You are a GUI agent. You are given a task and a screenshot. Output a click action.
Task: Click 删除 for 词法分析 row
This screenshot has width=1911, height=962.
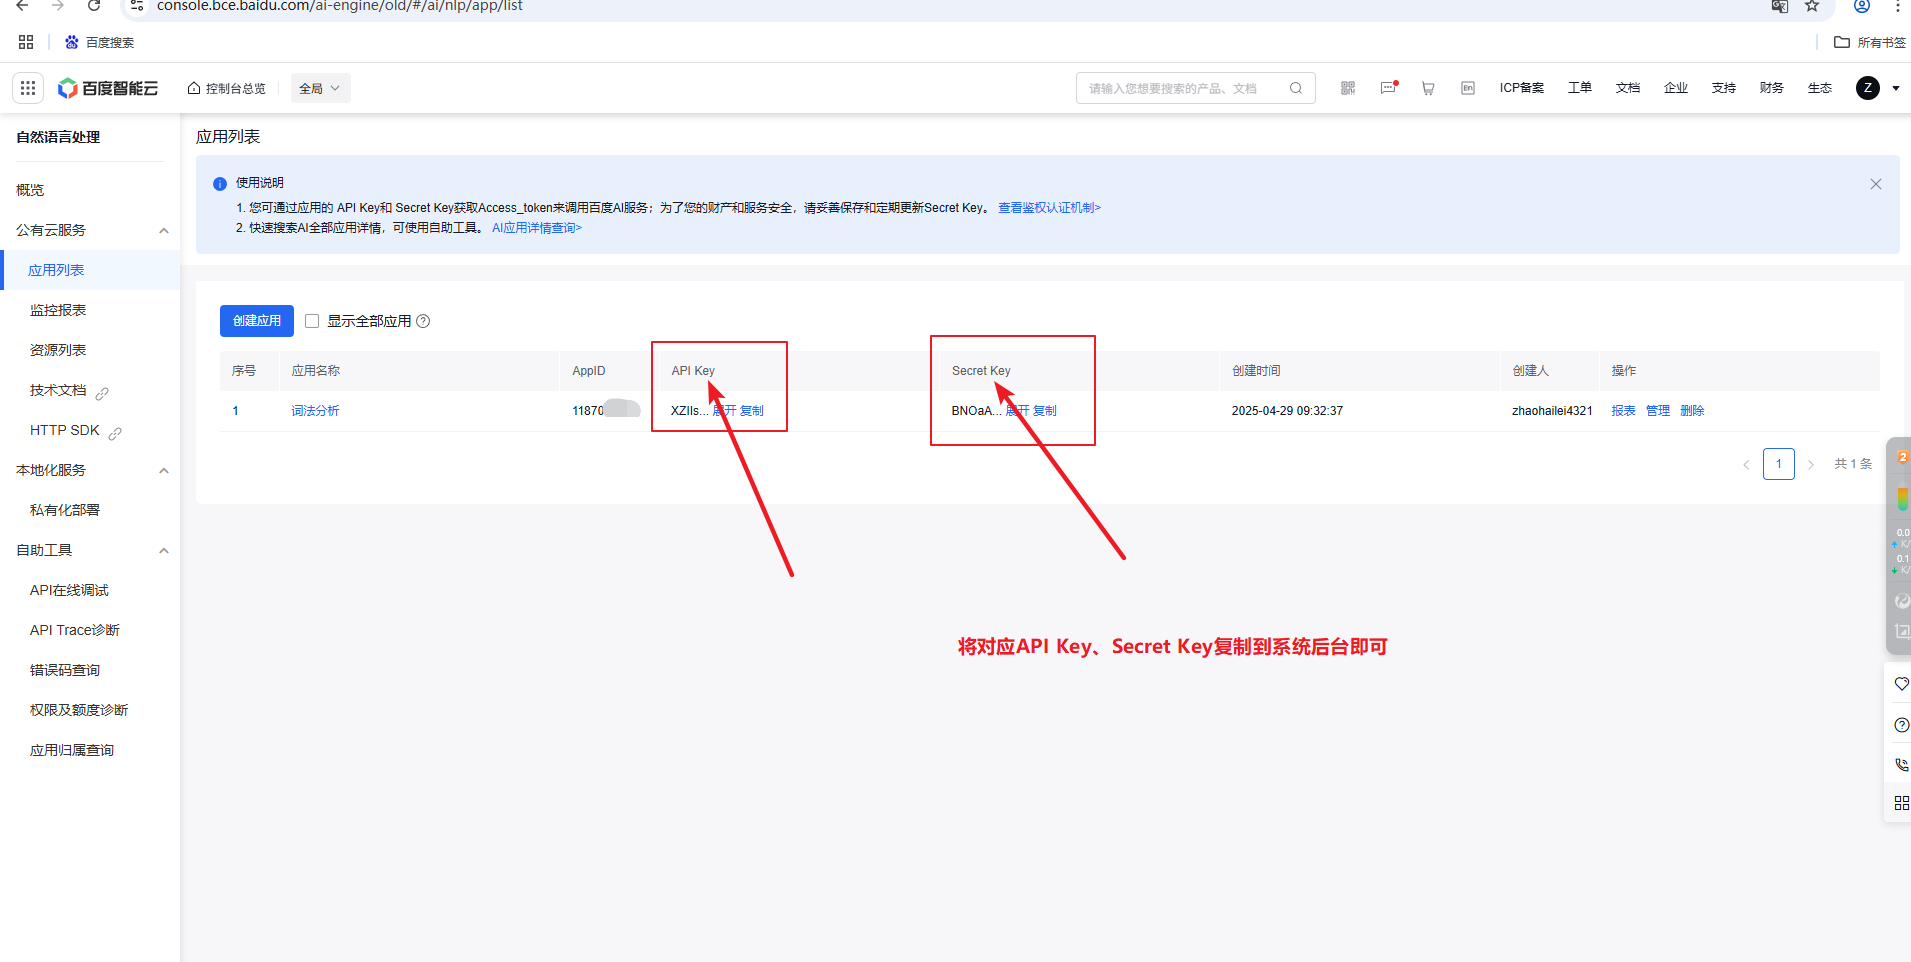pyautogui.click(x=1692, y=411)
